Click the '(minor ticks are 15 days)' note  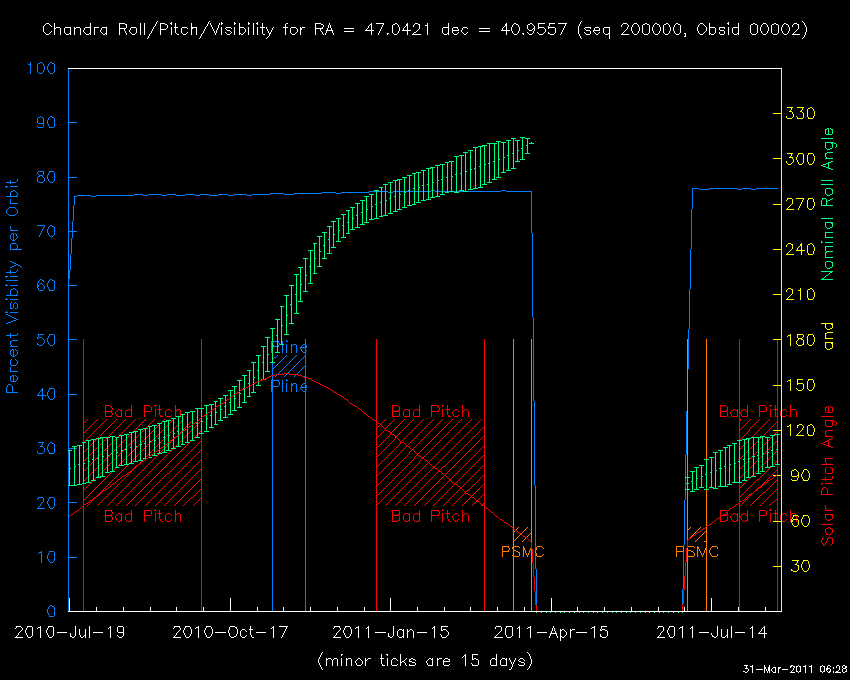424,661
